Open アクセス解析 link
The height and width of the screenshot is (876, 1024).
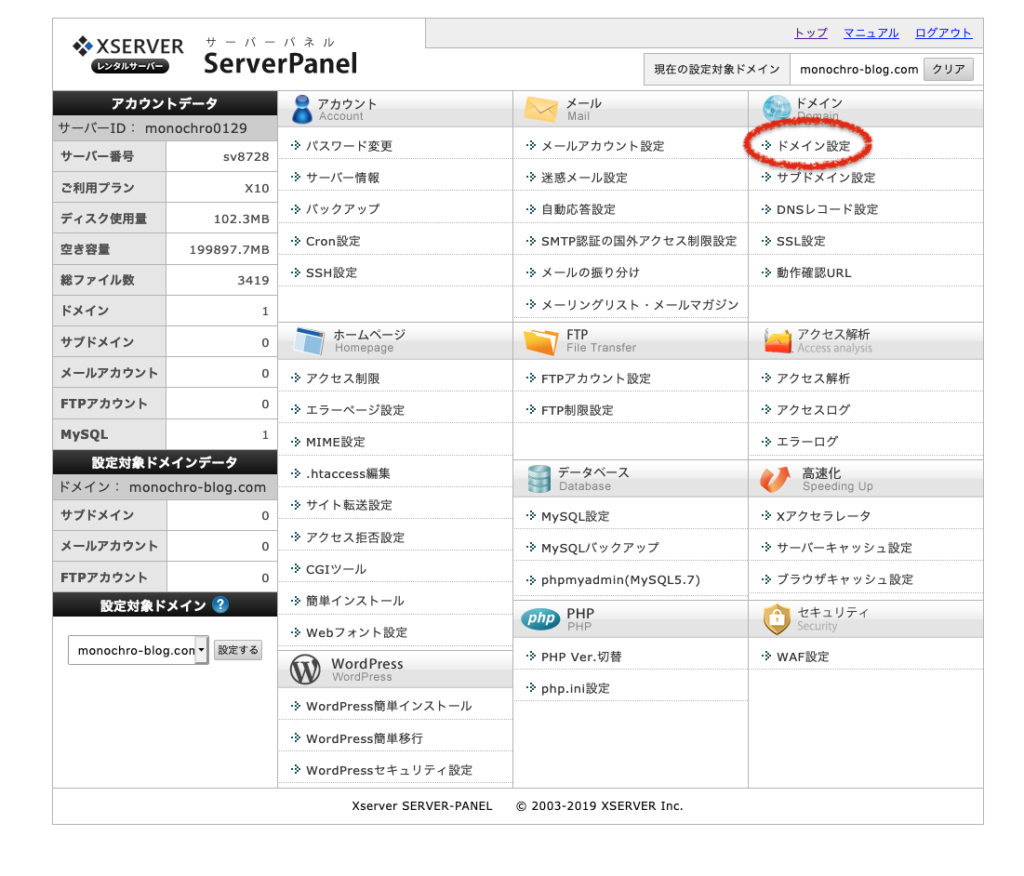[813, 378]
